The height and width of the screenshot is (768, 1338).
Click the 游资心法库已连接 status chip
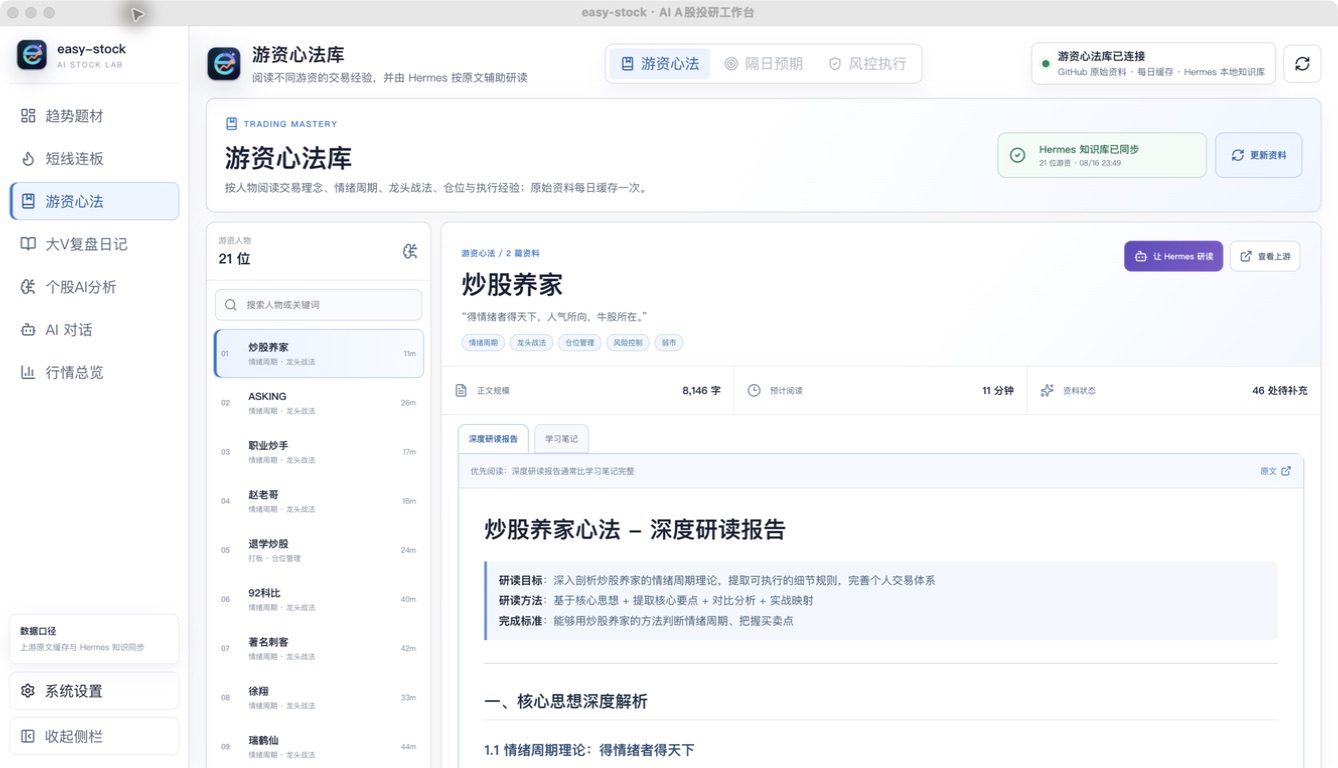pyautogui.click(x=1153, y=63)
